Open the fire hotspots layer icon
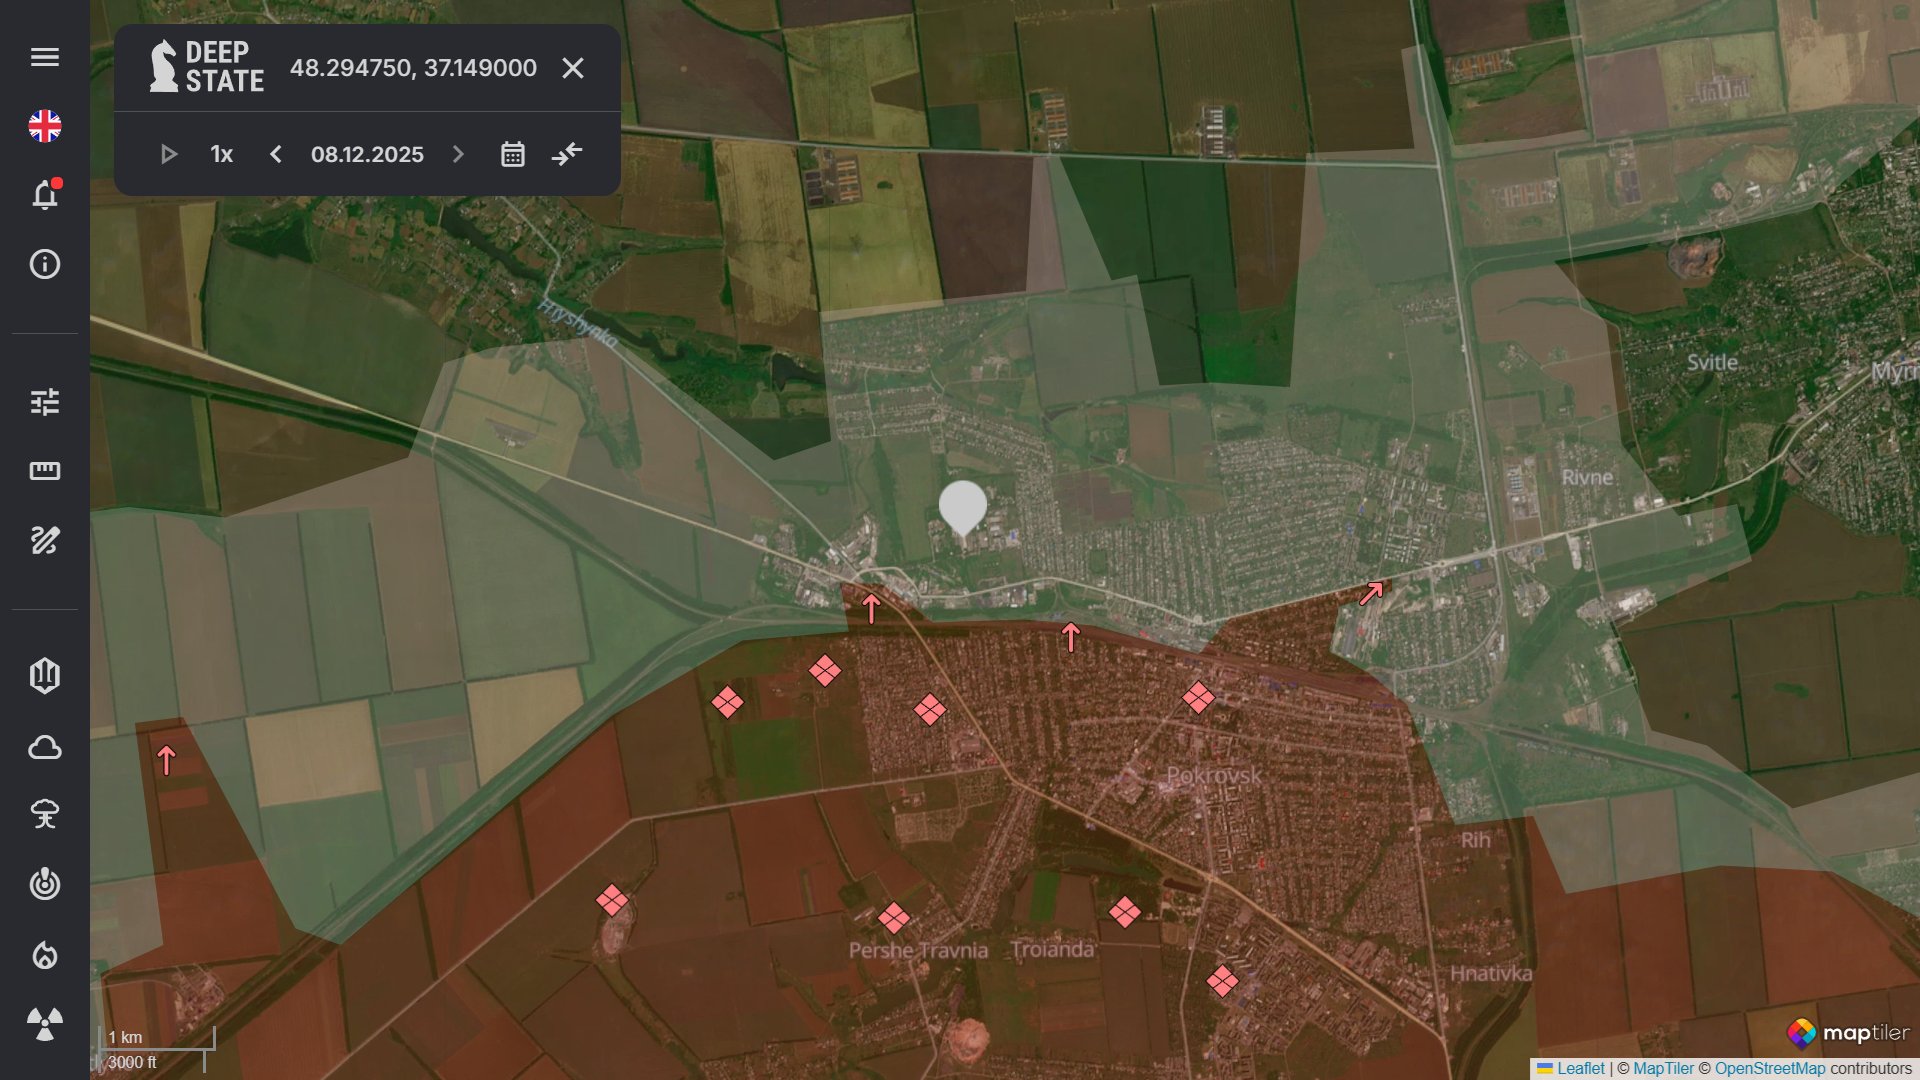Screen dimensions: 1920x1080 pyautogui.click(x=45, y=955)
